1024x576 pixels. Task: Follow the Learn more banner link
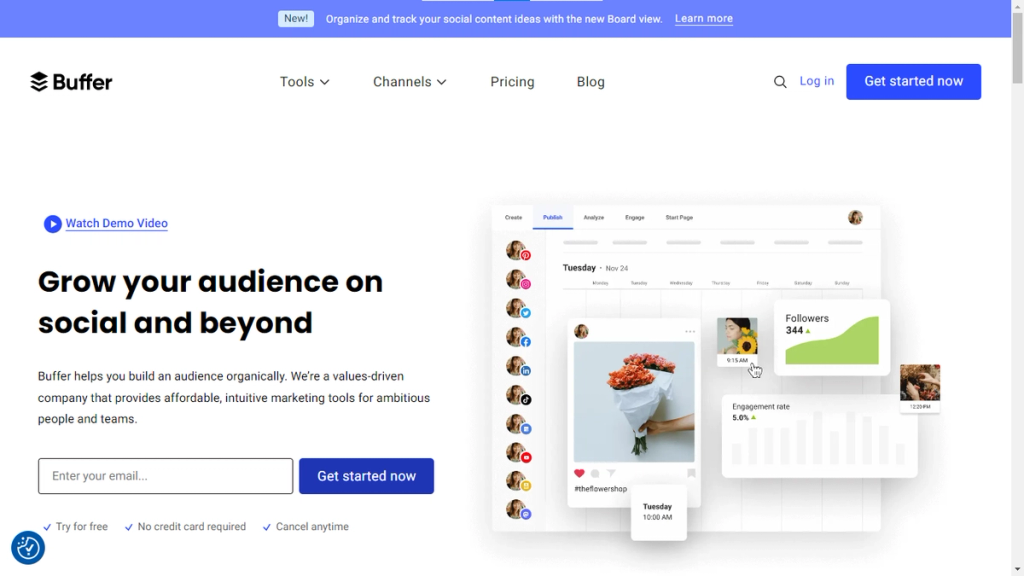(703, 18)
